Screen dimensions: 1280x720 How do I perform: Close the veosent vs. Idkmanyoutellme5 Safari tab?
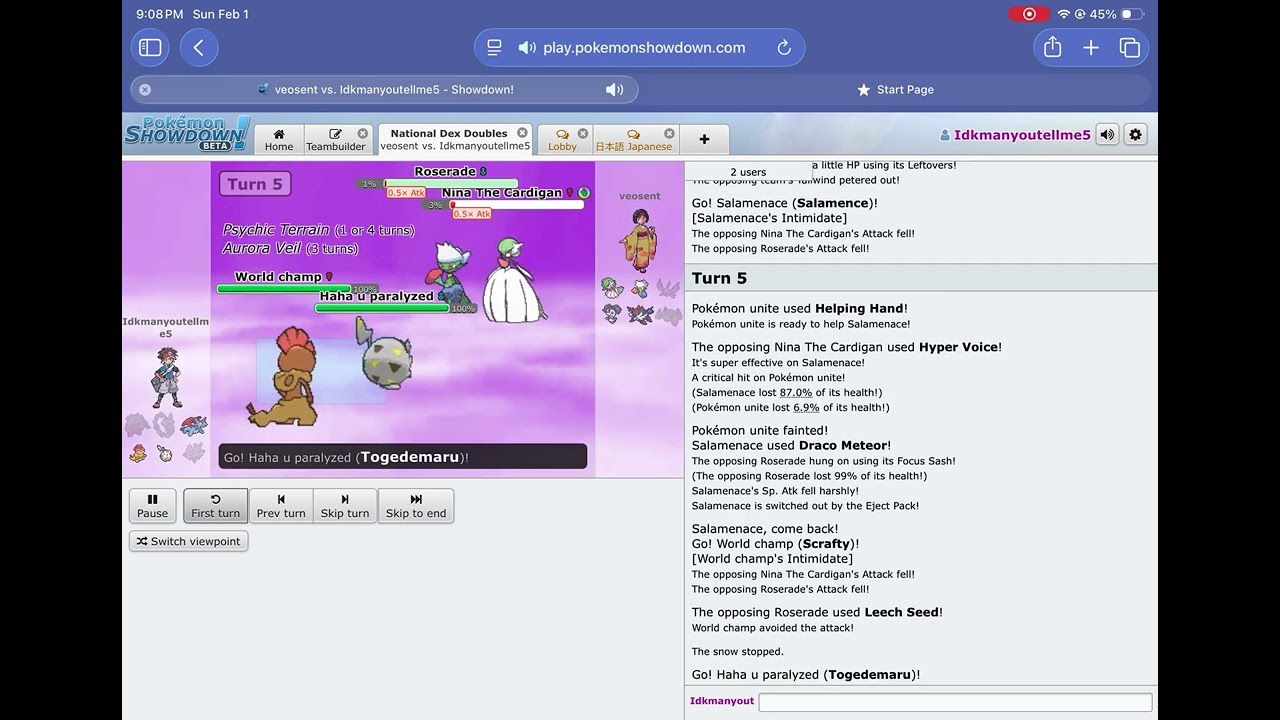point(145,90)
